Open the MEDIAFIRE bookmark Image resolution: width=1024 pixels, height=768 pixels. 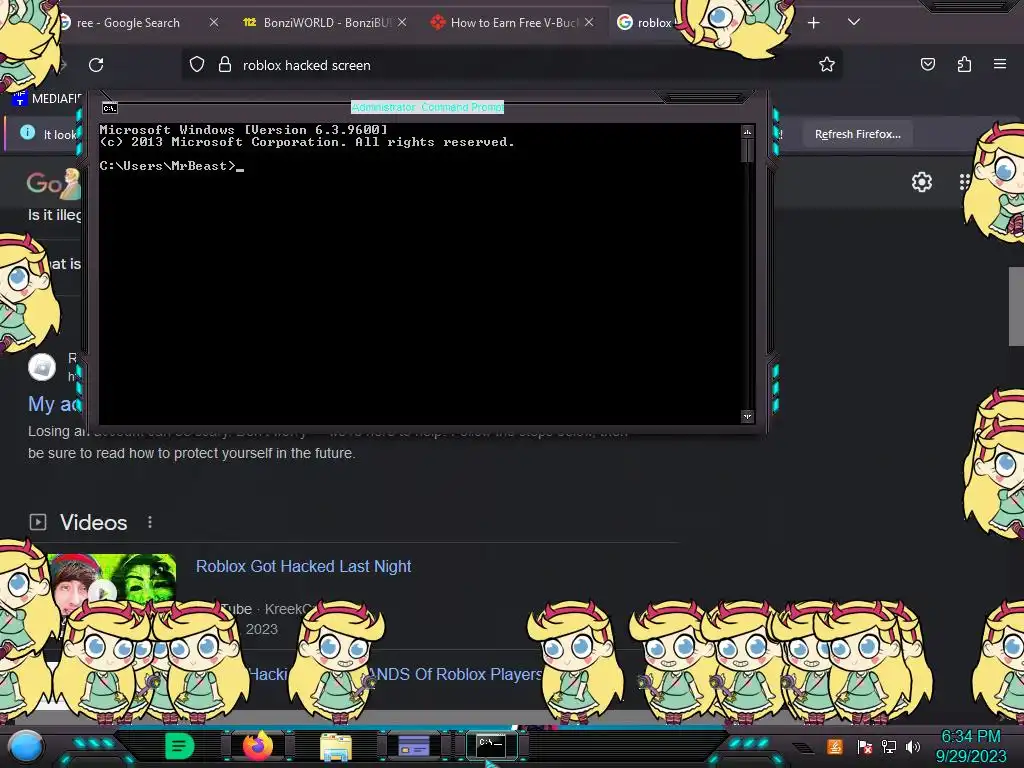(47, 99)
